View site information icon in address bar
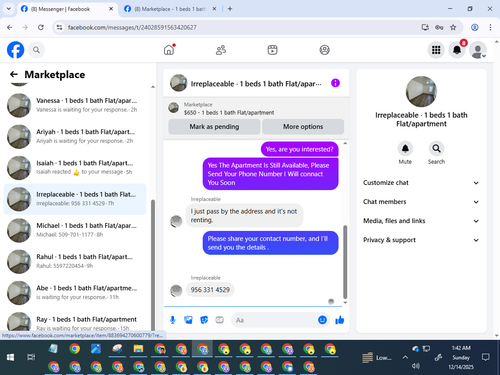This screenshot has height=375, width=500. point(59,27)
